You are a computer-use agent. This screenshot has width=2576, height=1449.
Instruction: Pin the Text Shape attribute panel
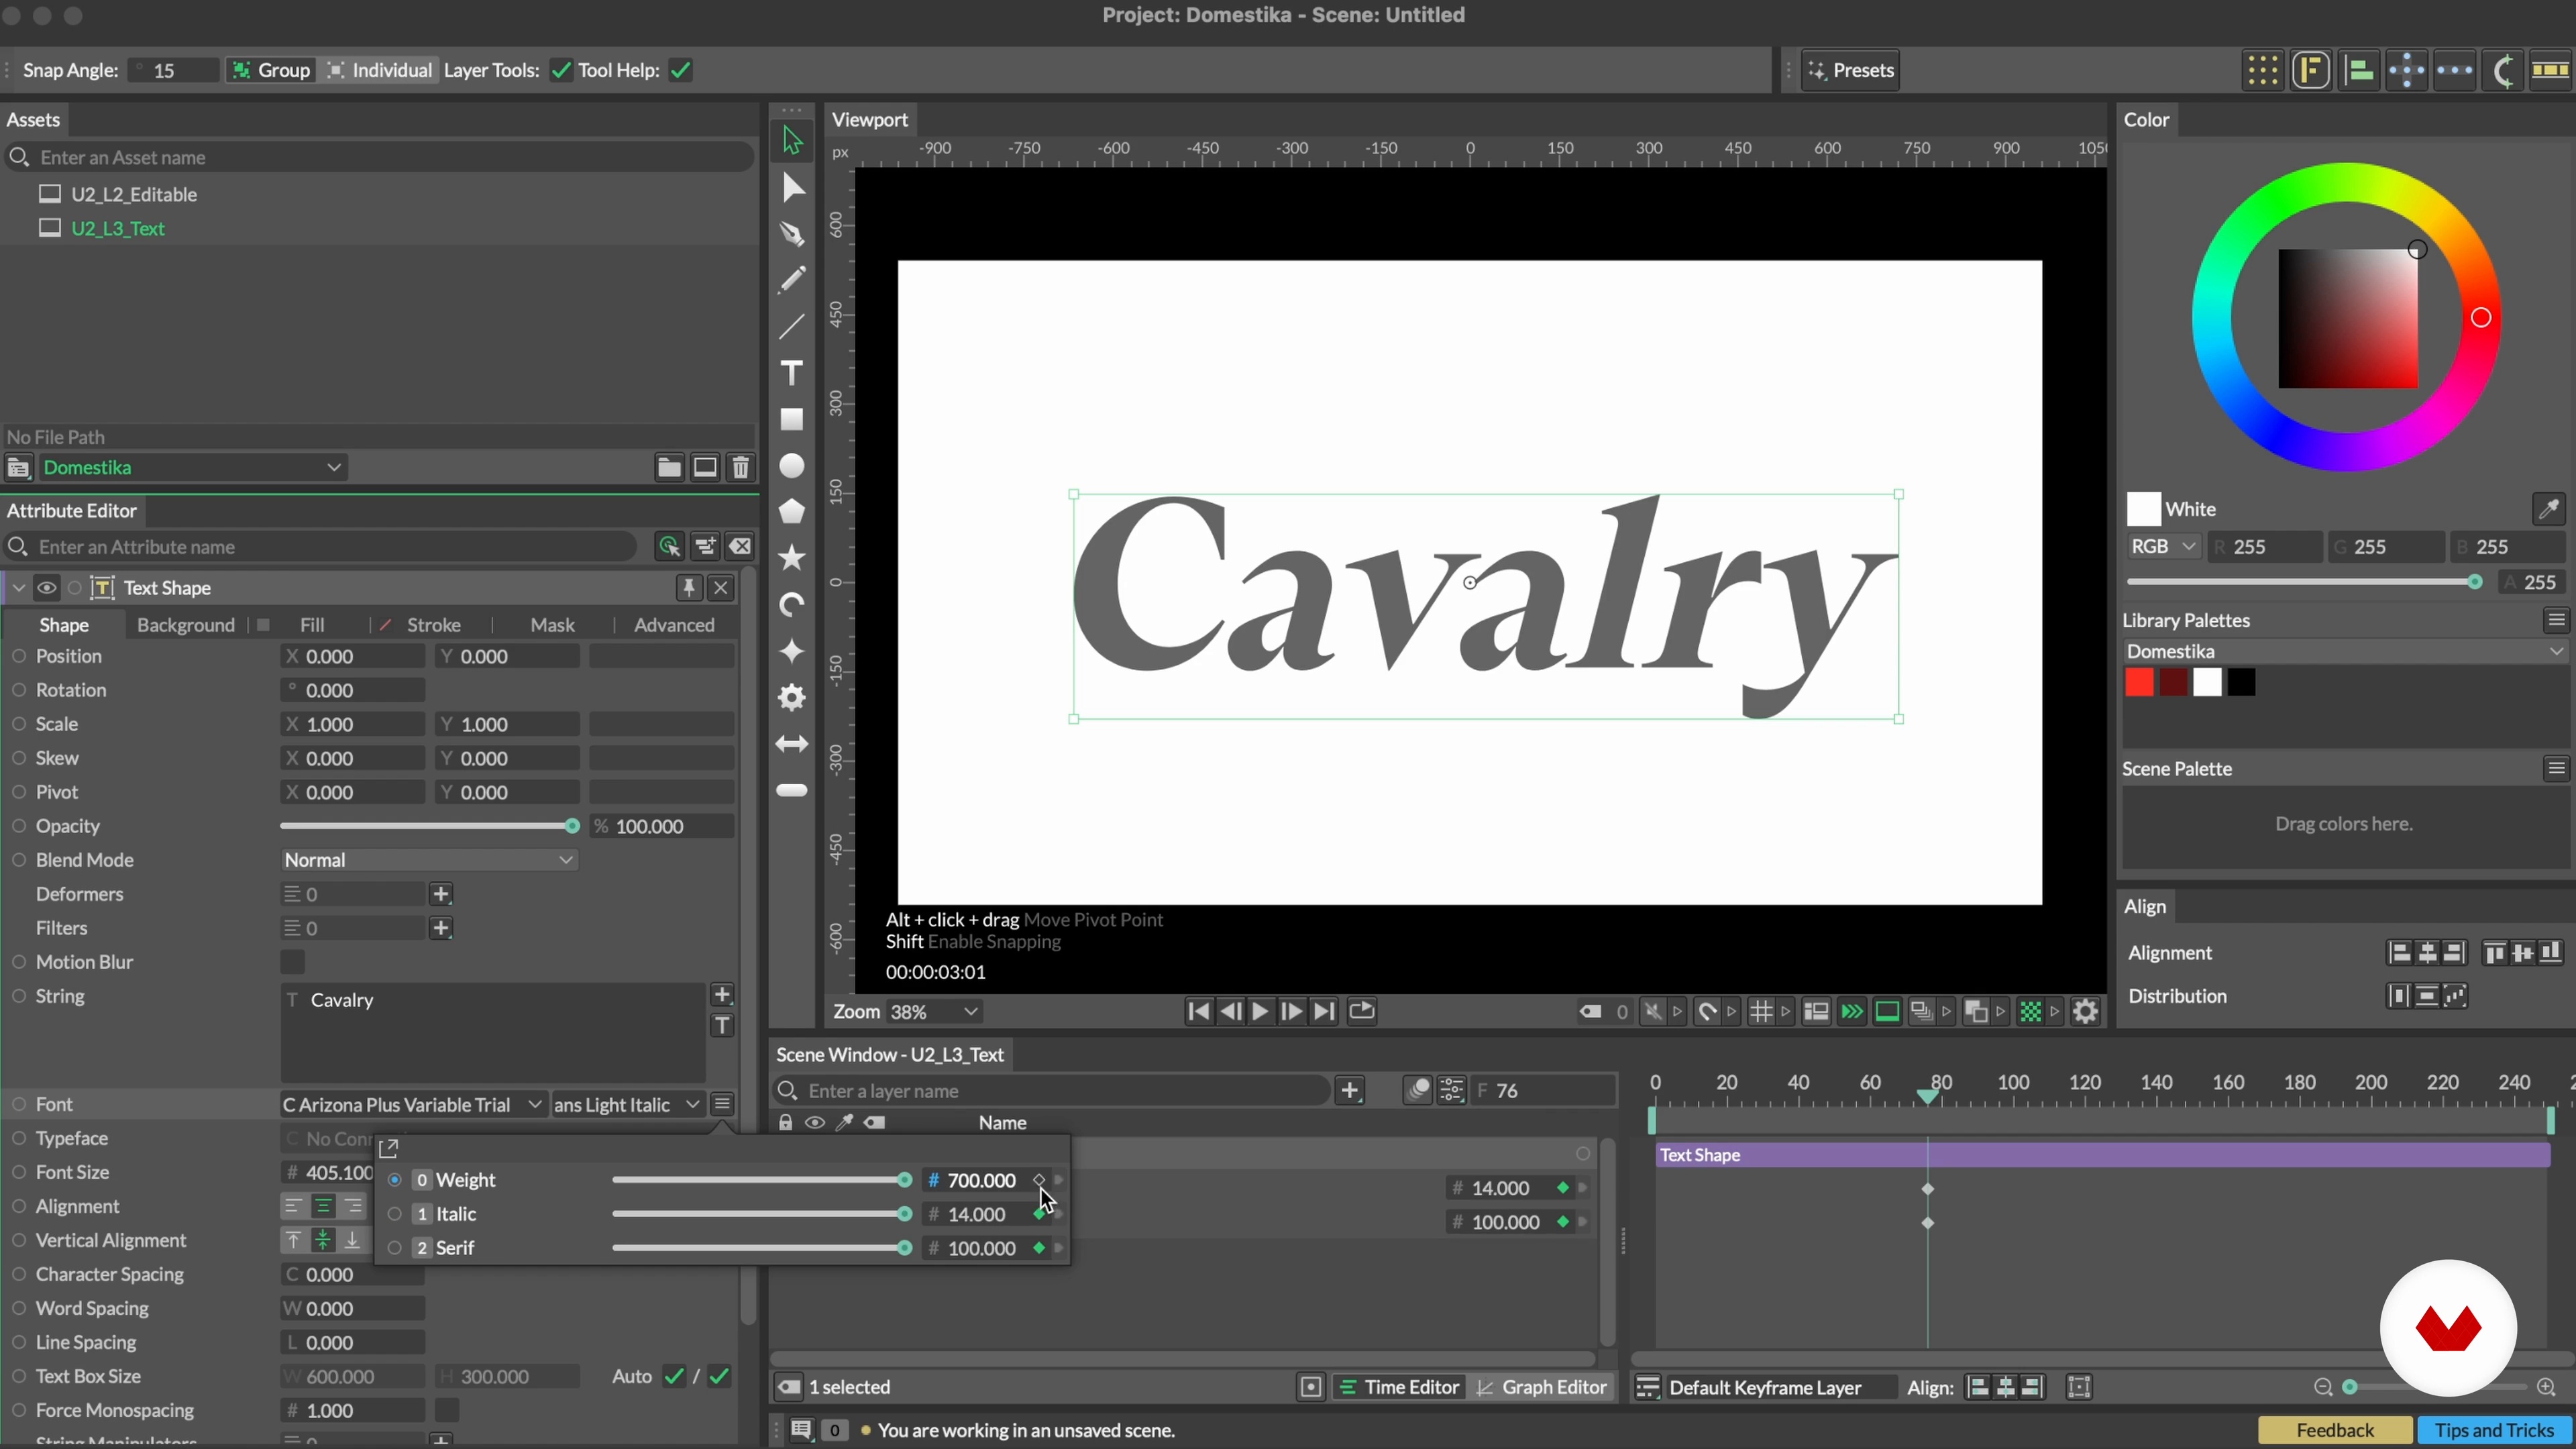click(x=688, y=588)
